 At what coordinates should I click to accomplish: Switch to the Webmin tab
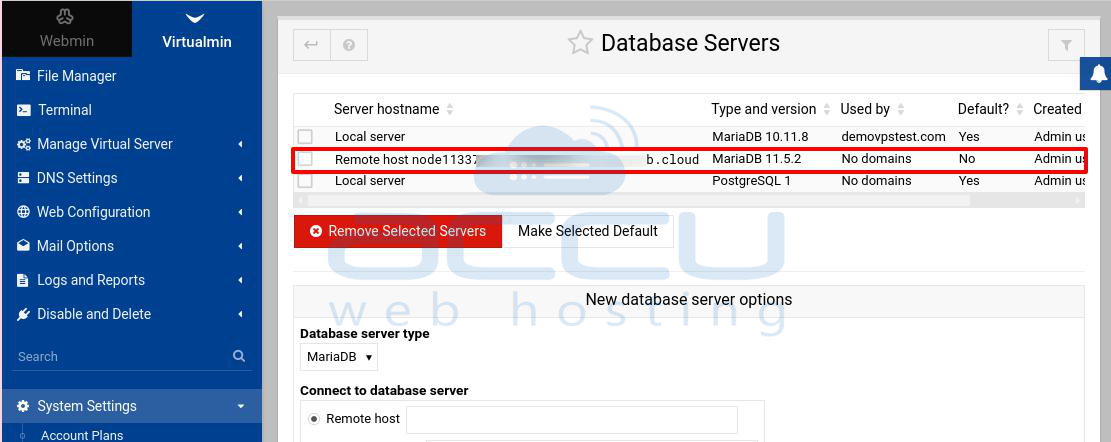(x=67, y=29)
